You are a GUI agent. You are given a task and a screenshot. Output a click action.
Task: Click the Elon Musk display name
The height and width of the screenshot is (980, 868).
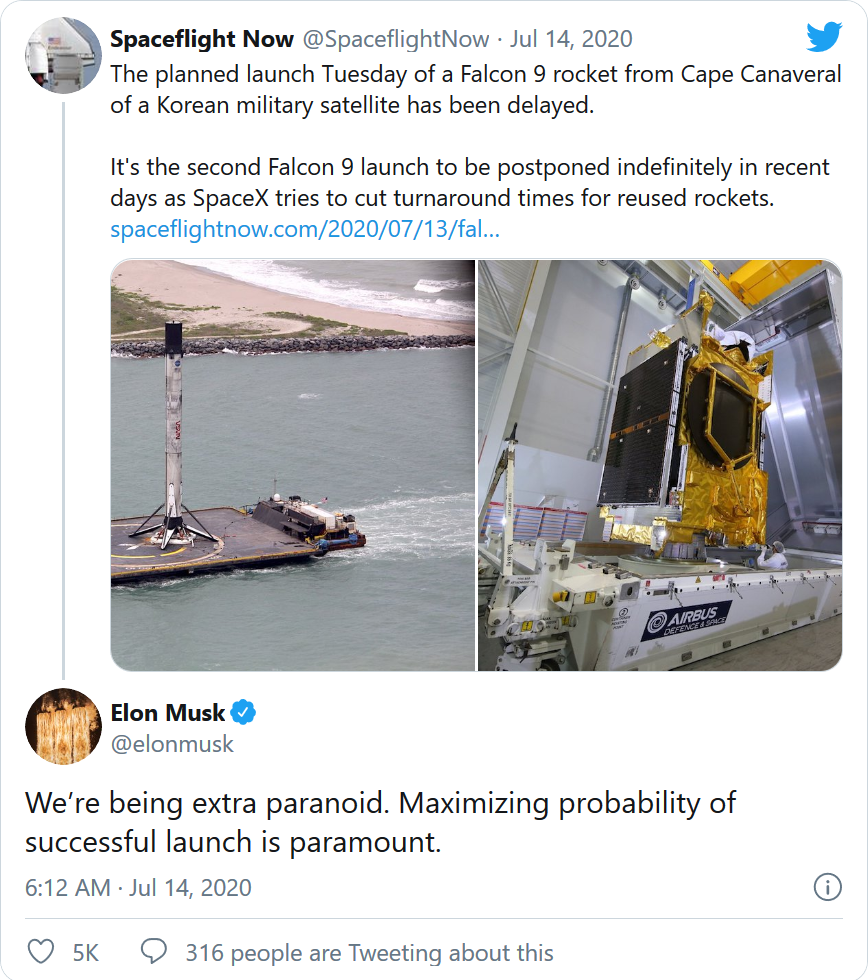pyautogui.click(x=168, y=713)
